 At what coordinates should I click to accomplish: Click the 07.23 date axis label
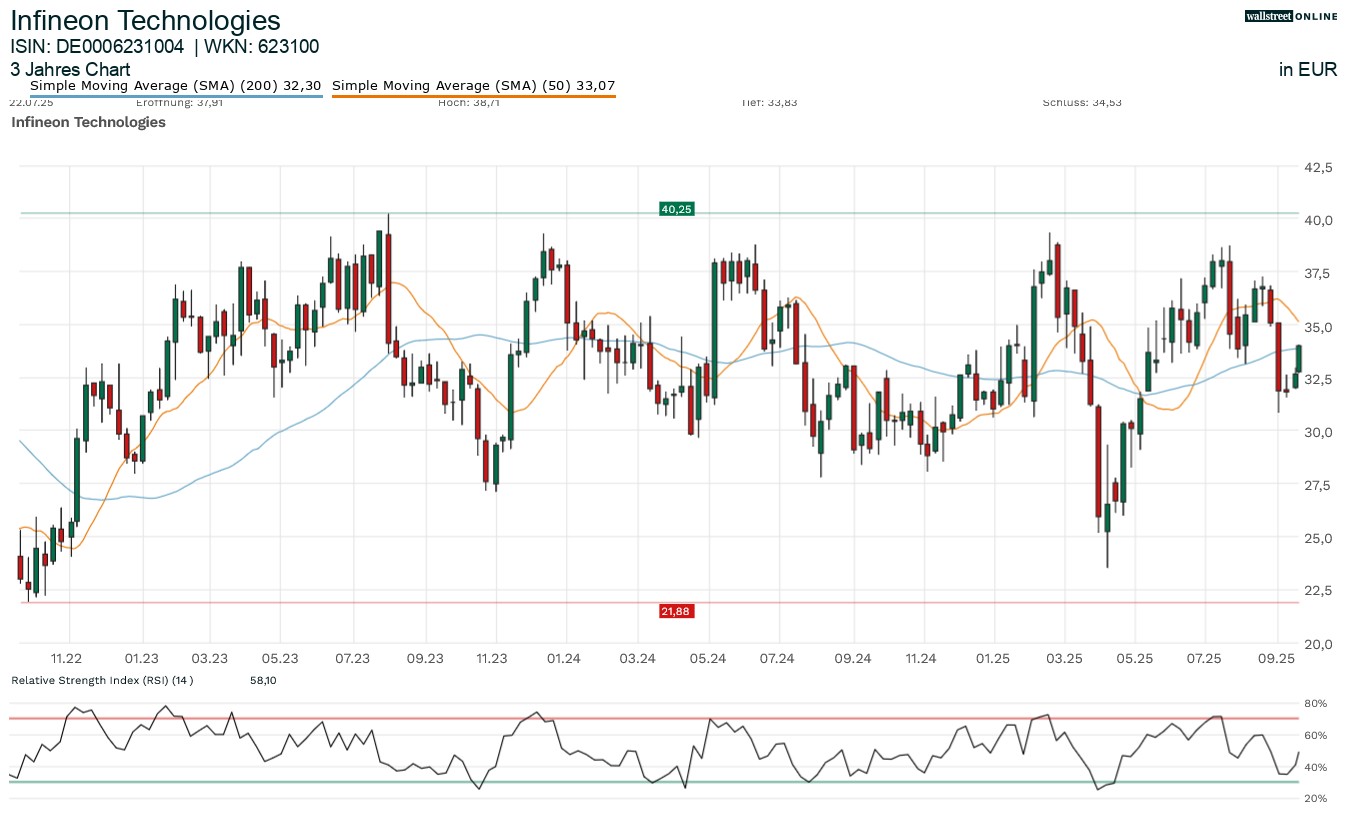(353, 658)
